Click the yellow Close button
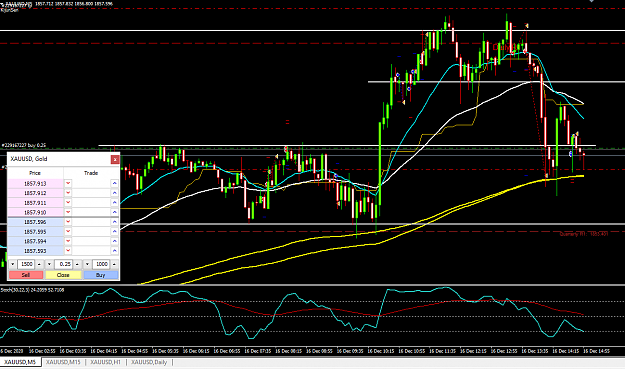This screenshot has height=369, width=625. point(63,275)
